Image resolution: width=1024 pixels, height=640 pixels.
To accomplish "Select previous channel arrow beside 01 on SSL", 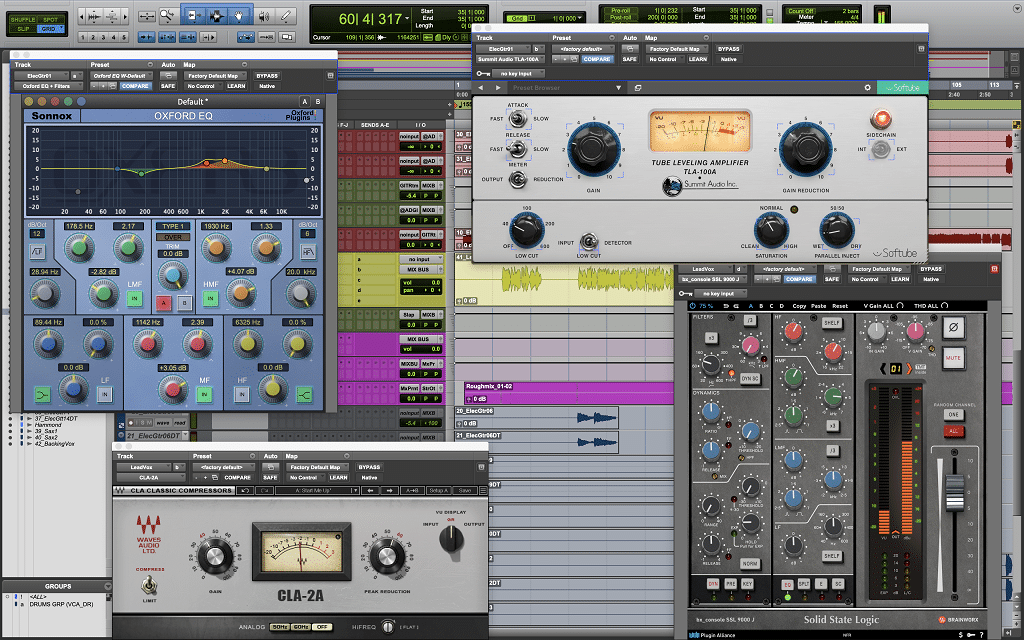I will tap(883, 369).
